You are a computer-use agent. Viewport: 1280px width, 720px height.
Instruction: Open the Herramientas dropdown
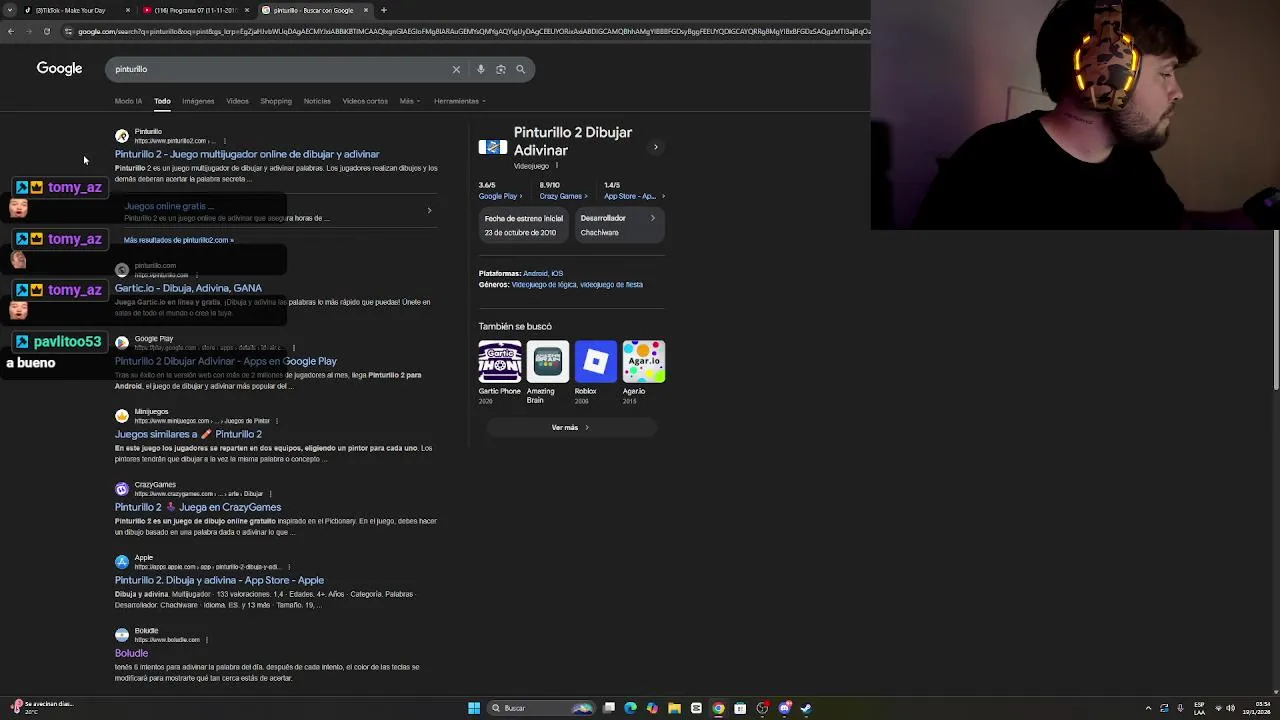(460, 101)
